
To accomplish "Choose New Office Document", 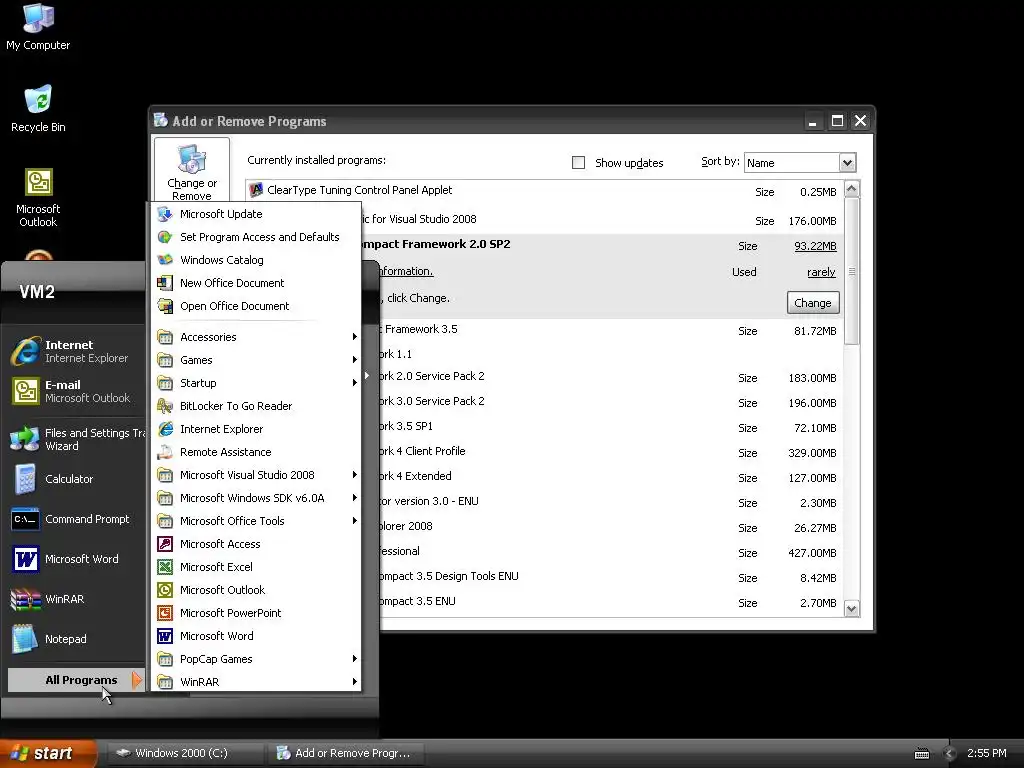I will coord(255,283).
